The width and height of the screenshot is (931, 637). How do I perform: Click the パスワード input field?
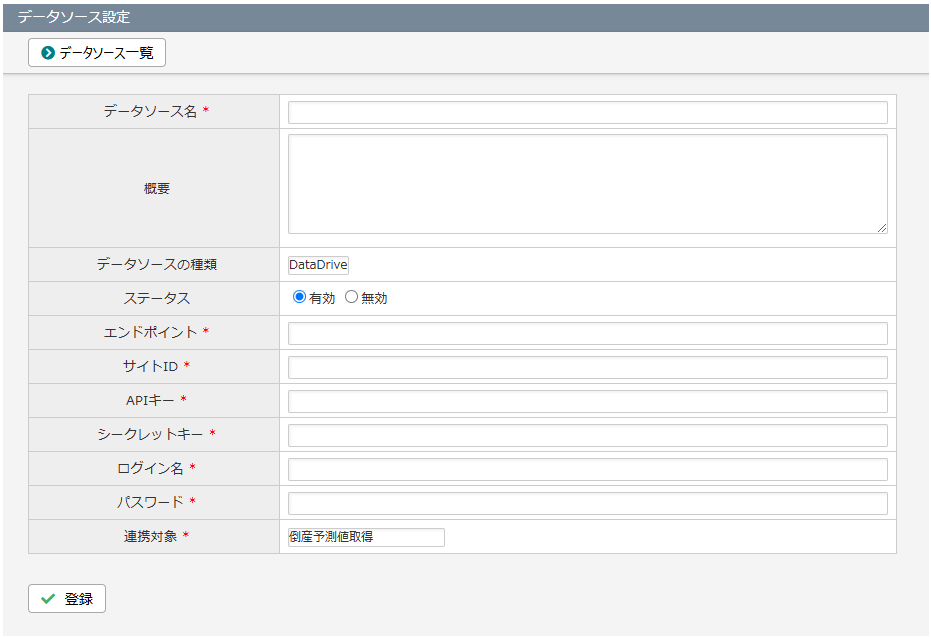(587, 503)
